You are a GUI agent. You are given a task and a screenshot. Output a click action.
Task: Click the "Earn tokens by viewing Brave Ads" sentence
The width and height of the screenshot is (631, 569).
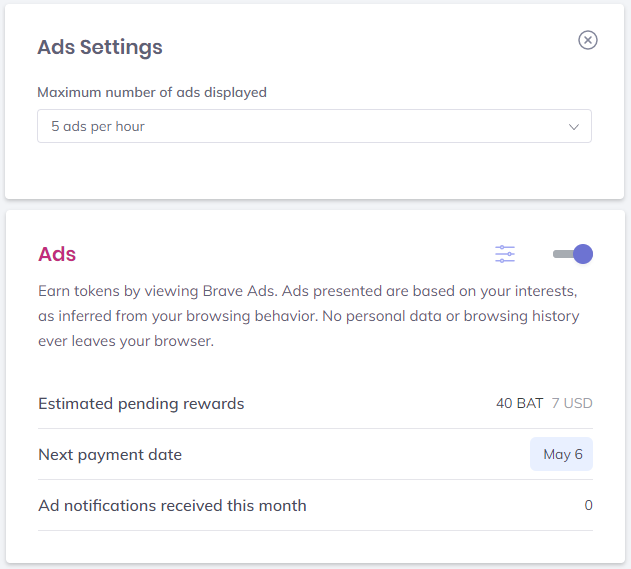[x=158, y=291]
